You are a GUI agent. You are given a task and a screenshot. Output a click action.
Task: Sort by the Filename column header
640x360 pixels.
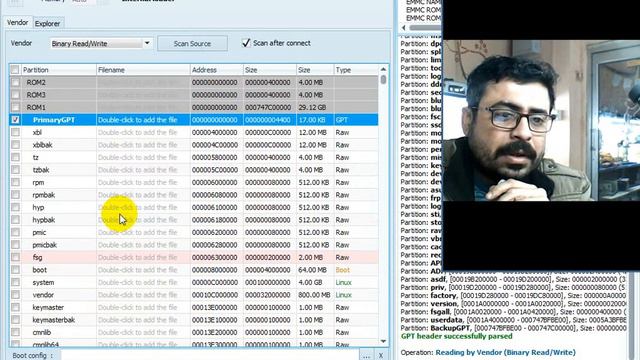click(143, 70)
